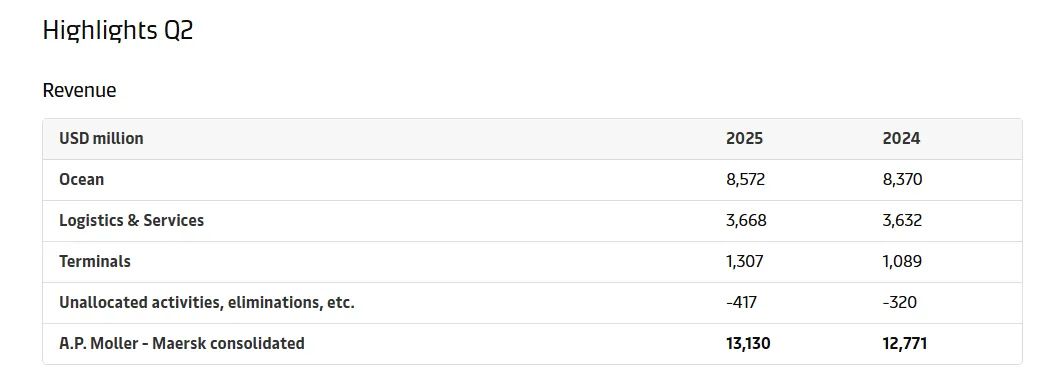
Task: Click the Highlights Q2 heading
Action: pyautogui.click(x=118, y=31)
